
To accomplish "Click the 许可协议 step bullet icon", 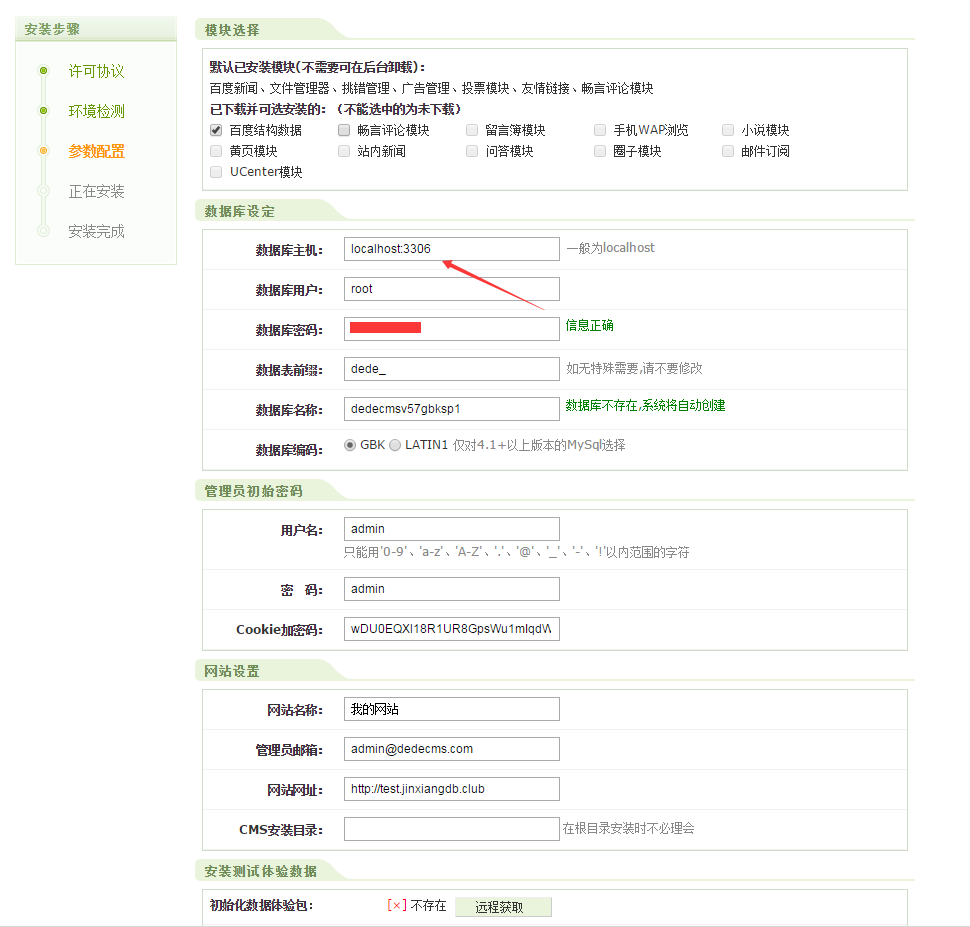I will click(x=43, y=71).
